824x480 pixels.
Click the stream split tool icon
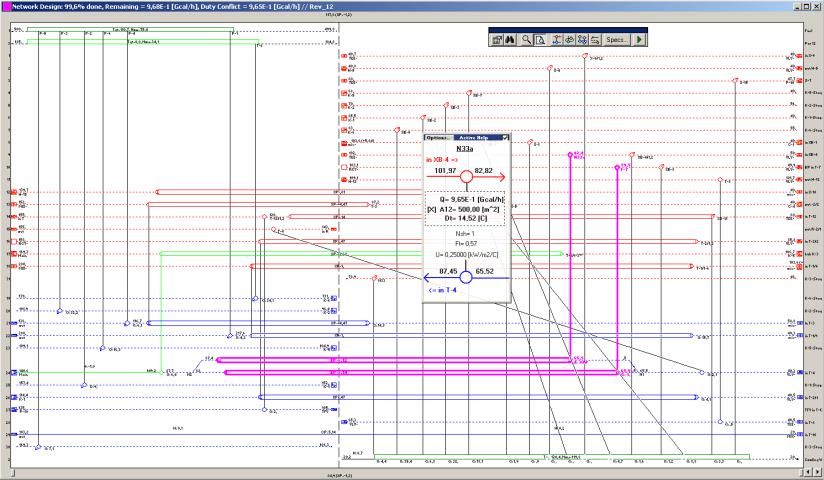point(556,39)
